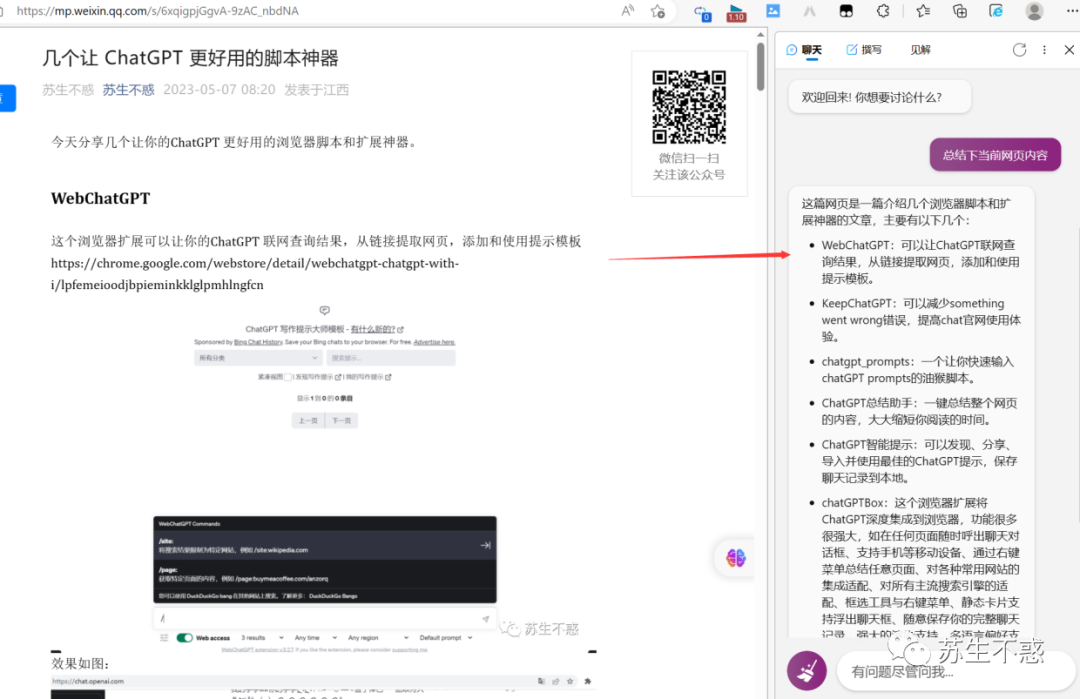The height and width of the screenshot is (699, 1080).
Task: Open sidebar more-options vertical dots
Action: pyautogui.click(x=1044, y=50)
